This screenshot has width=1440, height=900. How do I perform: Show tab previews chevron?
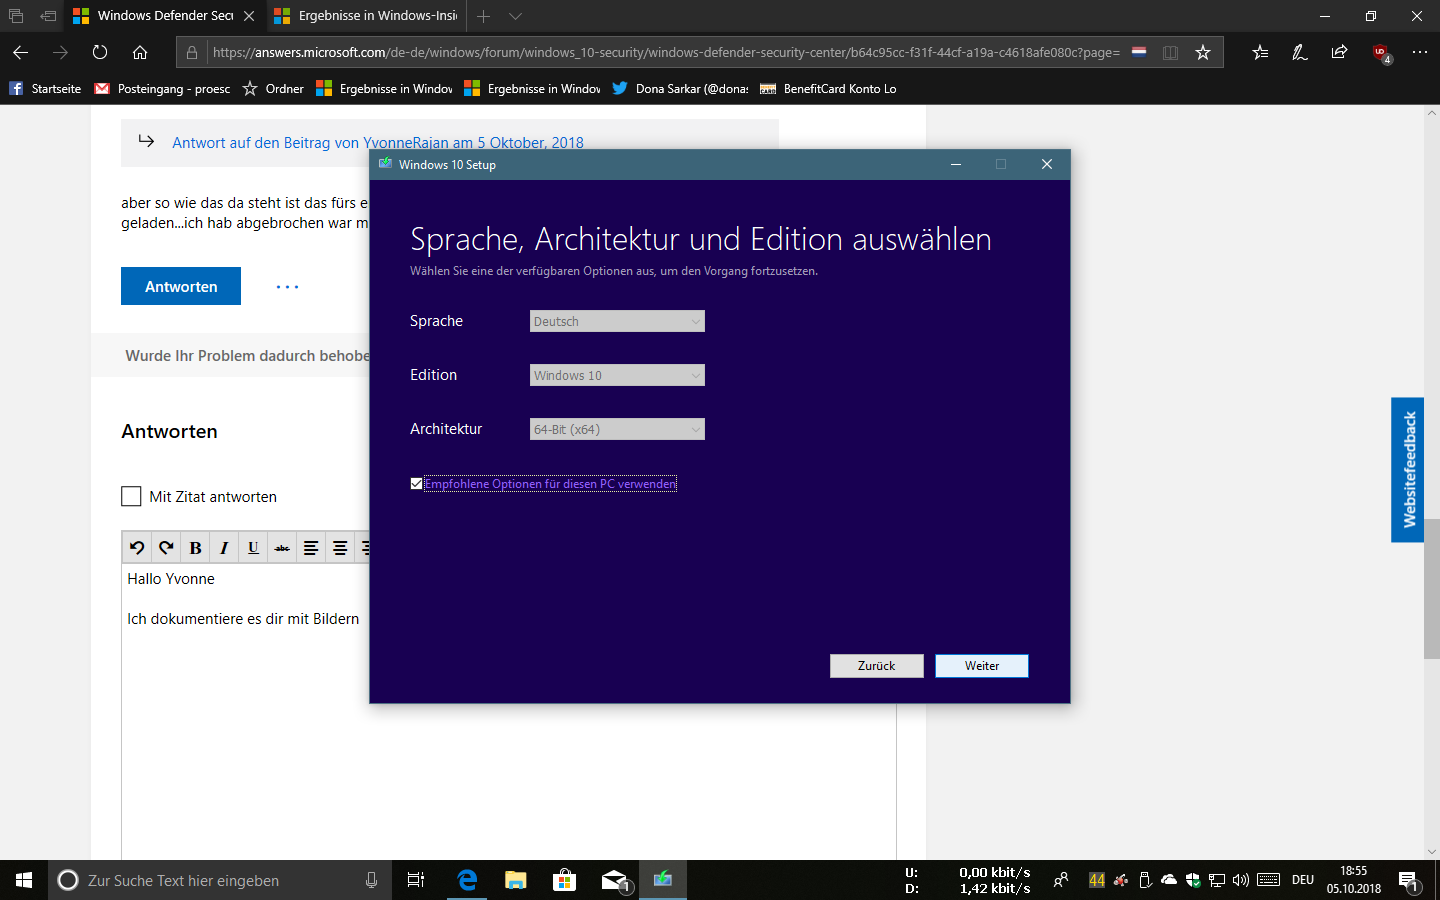[x=515, y=16]
